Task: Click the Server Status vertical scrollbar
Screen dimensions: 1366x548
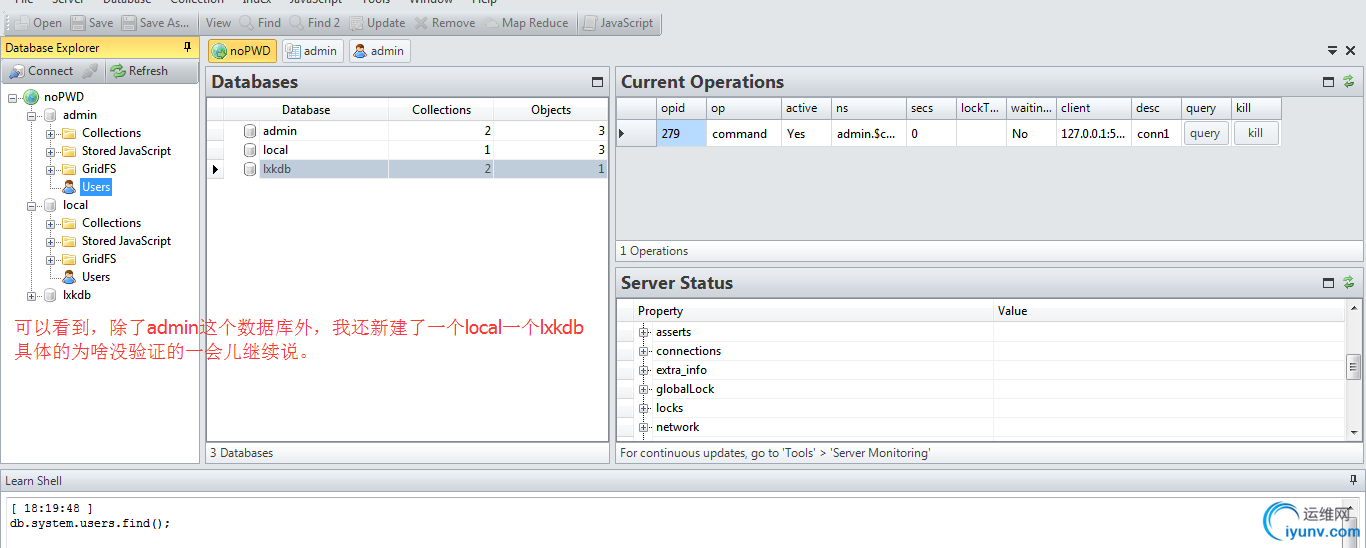Action: (x=1355, y=369)
